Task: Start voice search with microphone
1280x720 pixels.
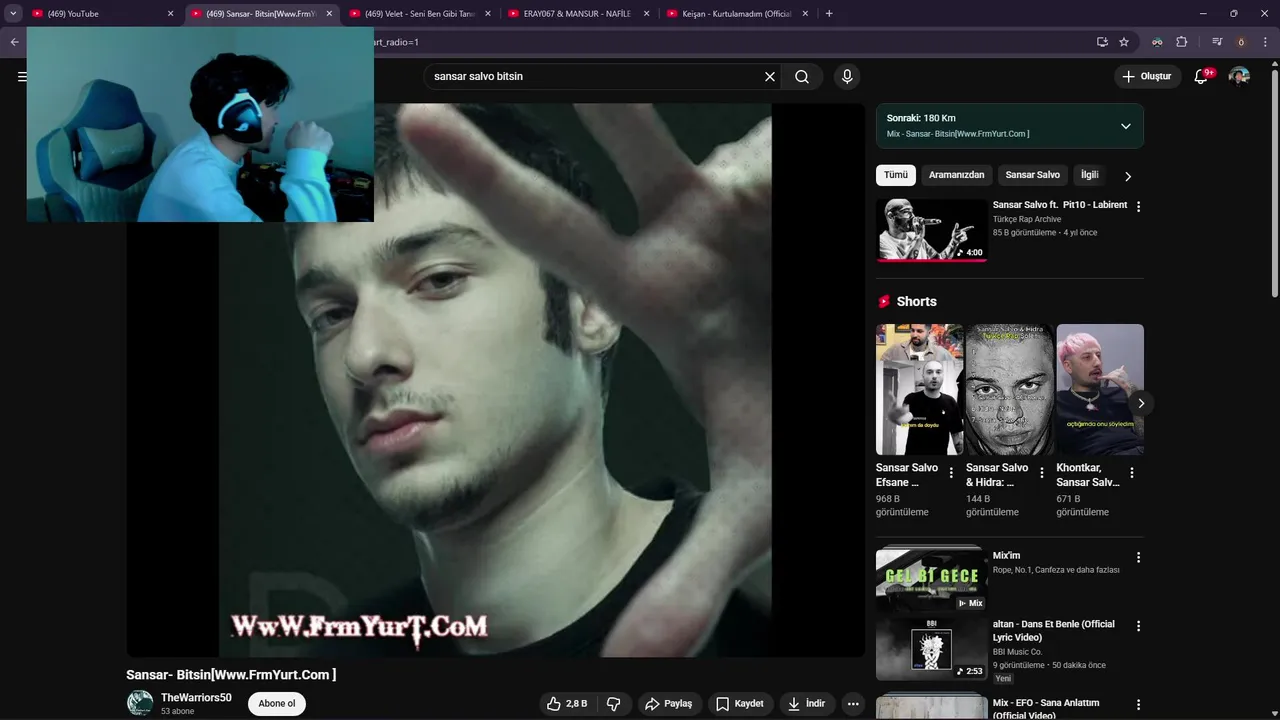Action: pyautogui.click(x=847, y=76)
